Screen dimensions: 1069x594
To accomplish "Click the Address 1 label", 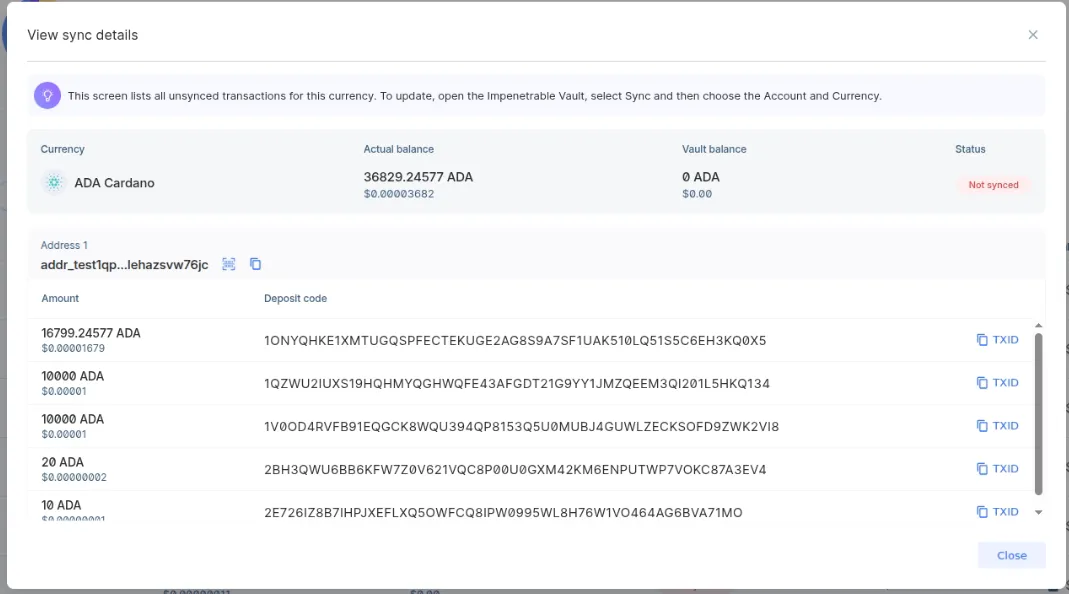I will (x=64, y=245).
